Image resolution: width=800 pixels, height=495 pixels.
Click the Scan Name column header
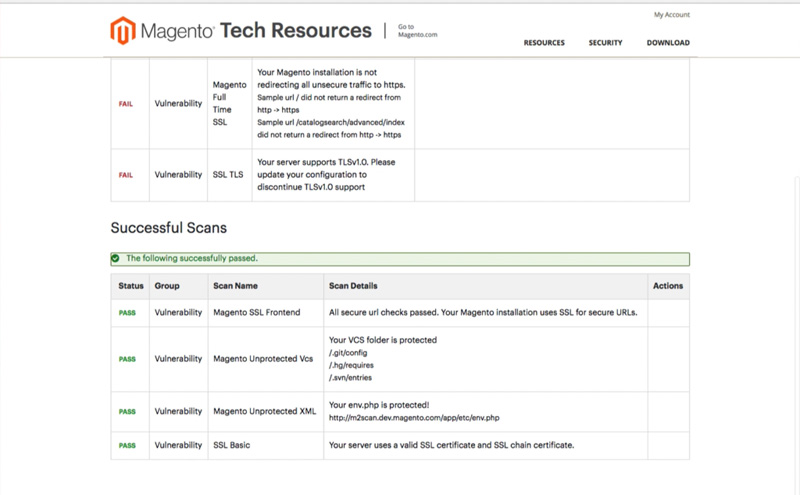pyautogui.click(x=235, y=286)
